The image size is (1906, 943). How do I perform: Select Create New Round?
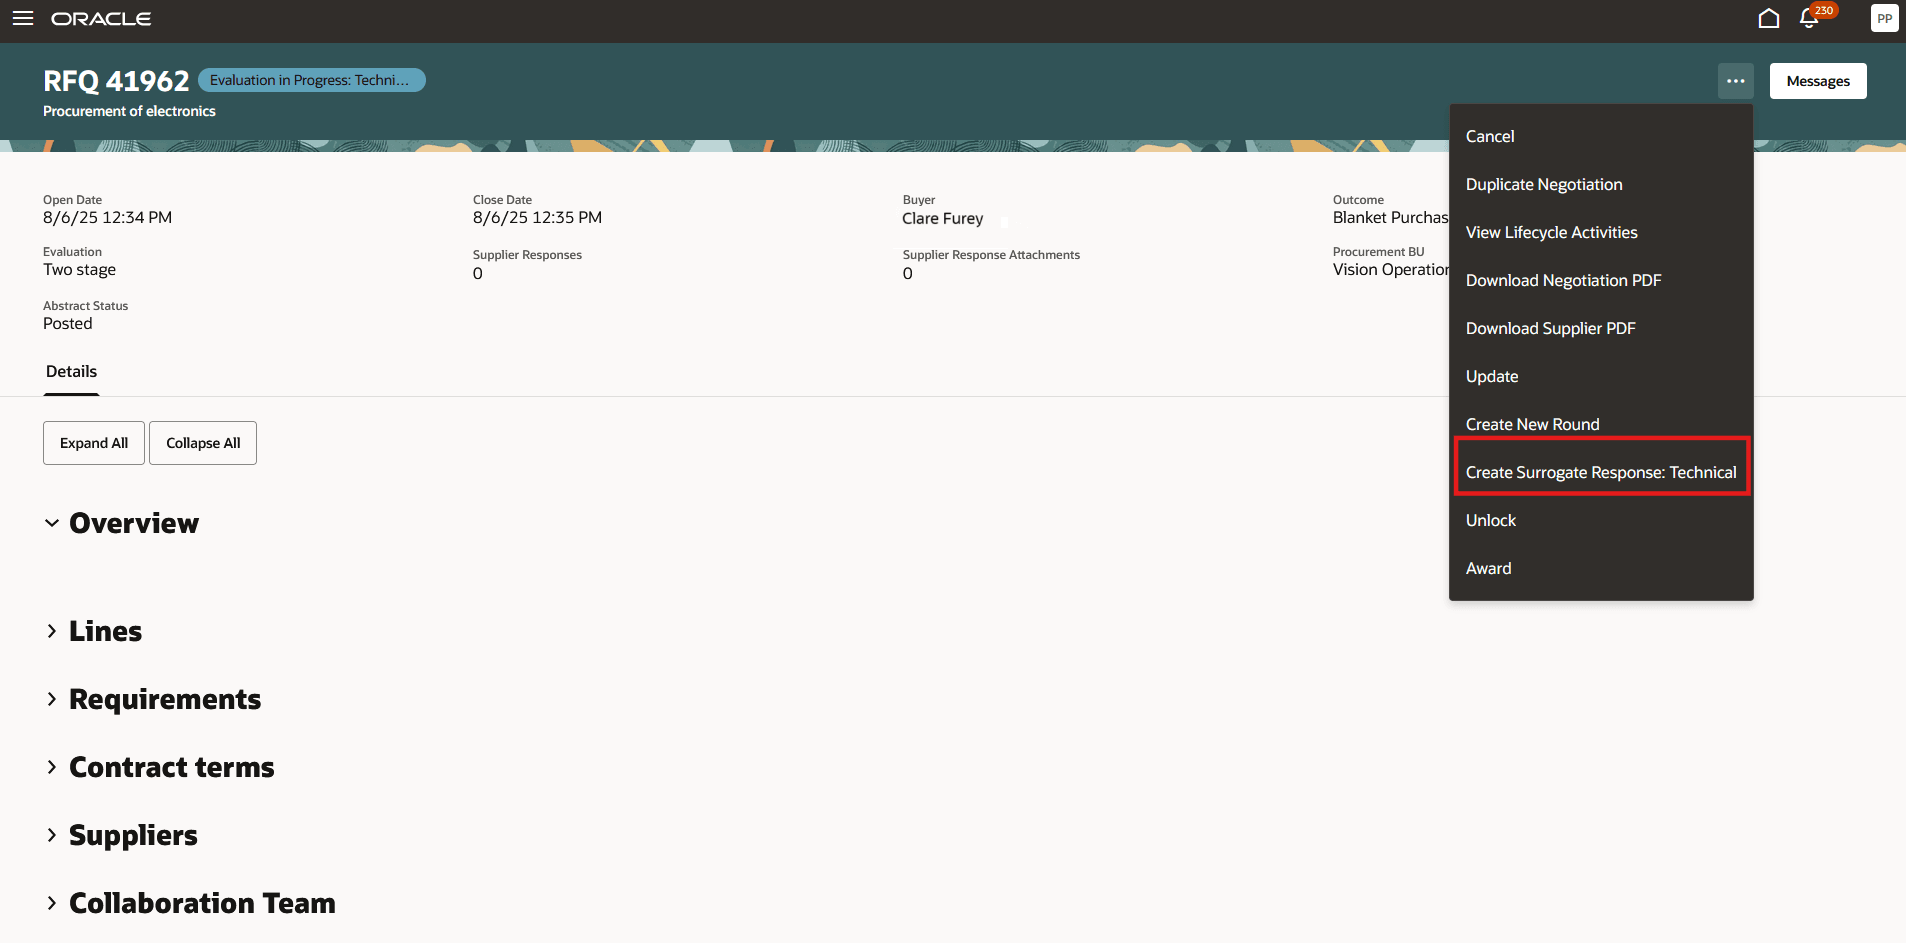(x=1600, y=424)
